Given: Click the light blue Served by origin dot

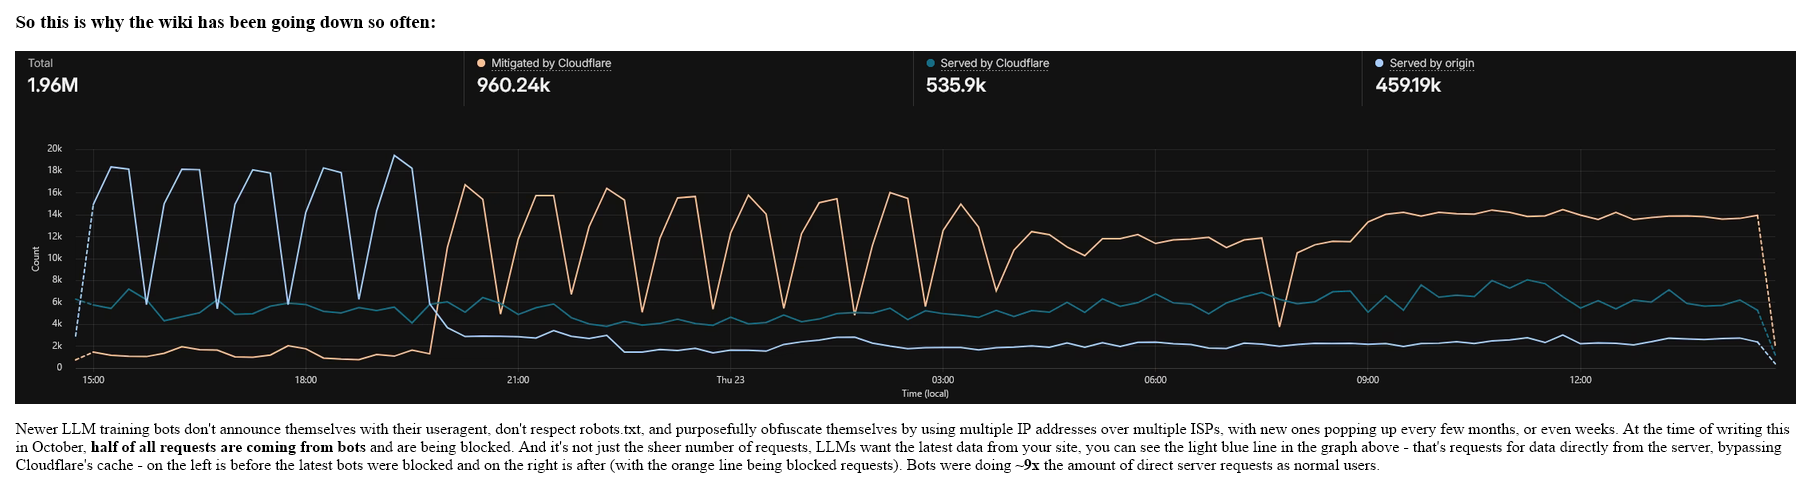Looking at the screenshot, I should click(x=1380, y=63).
